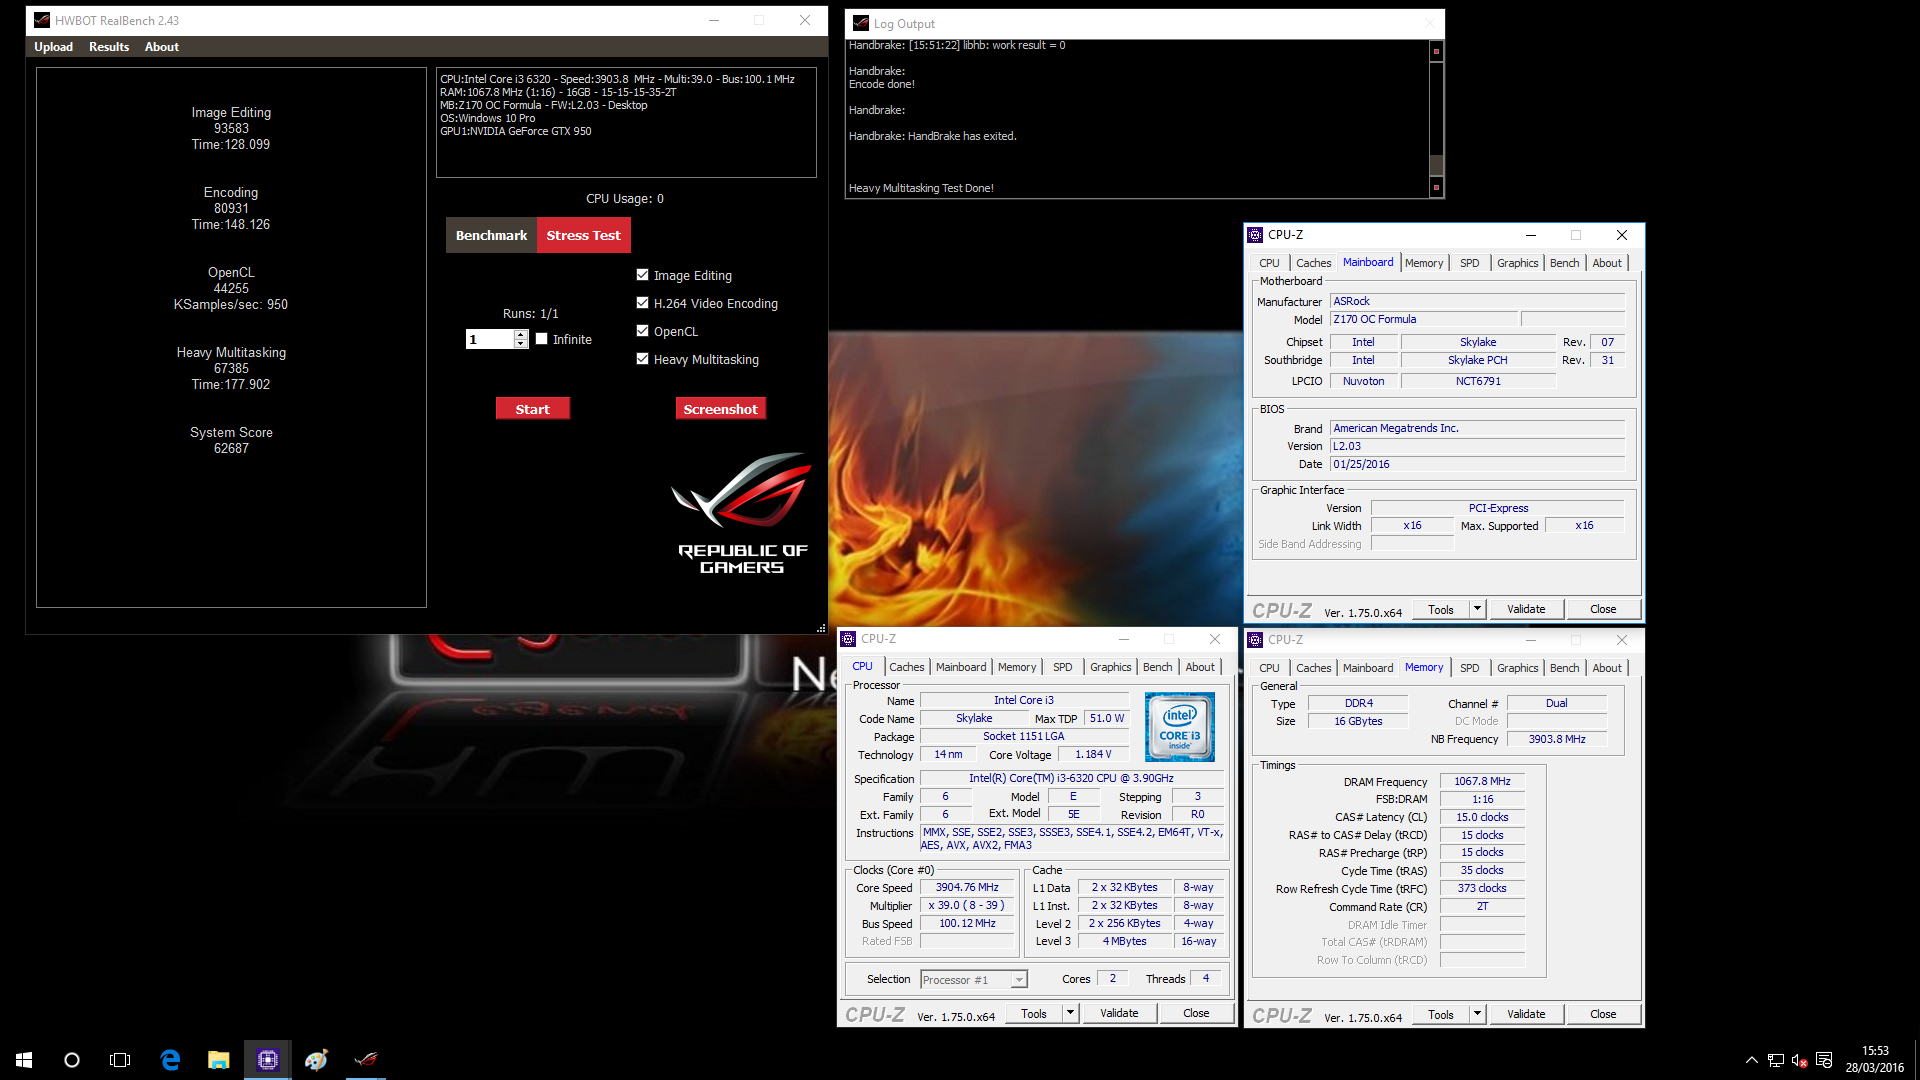1920x1080 pixels.
Task: Close the HWBOT RealBench window
Action: [x=805, y=20]
